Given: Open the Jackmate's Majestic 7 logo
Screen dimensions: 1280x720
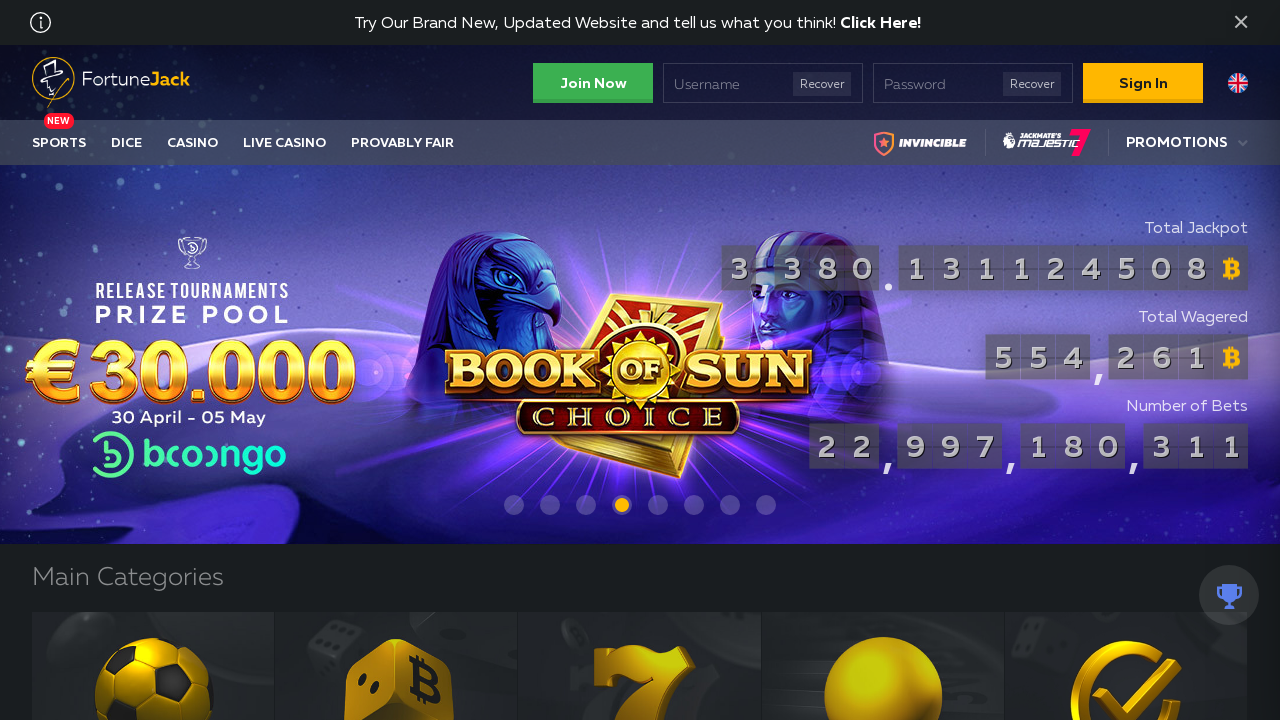Looking at the screenshot, I should pos(1046,142).
